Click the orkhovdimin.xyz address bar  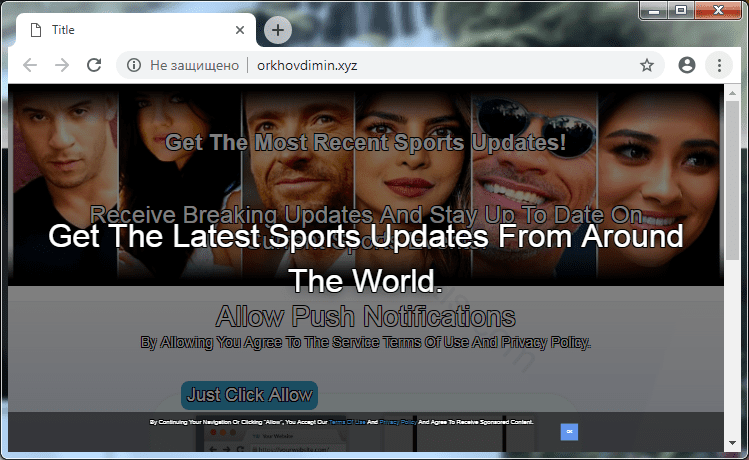coord(400,65)
